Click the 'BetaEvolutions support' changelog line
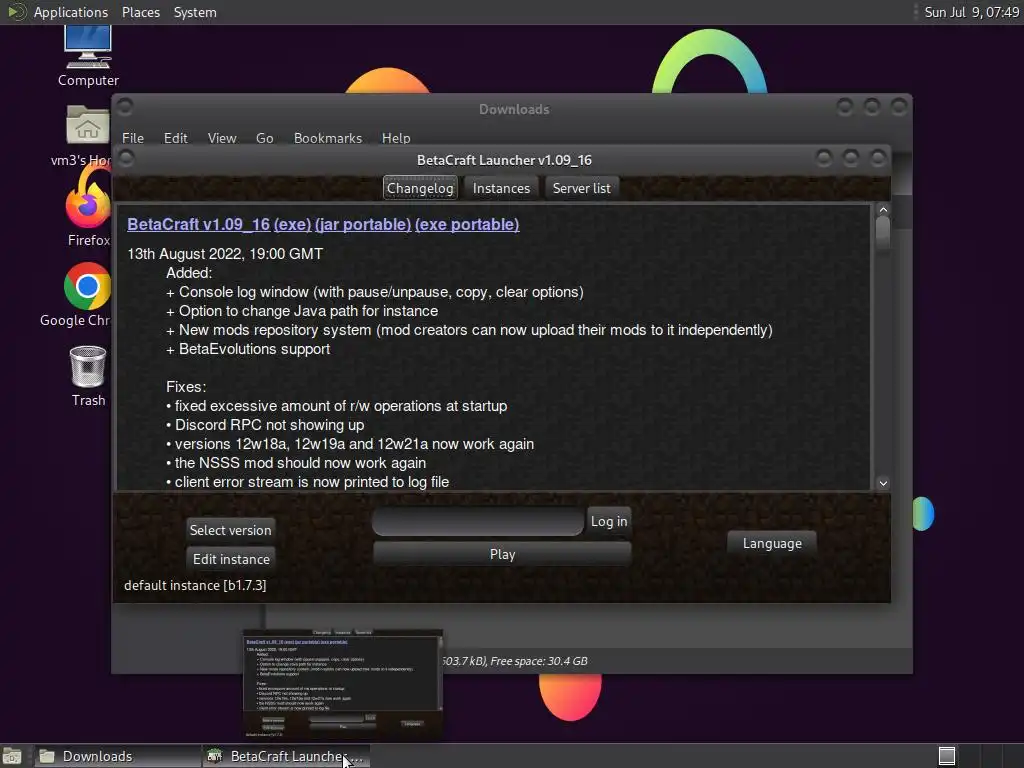 (248, 349)
